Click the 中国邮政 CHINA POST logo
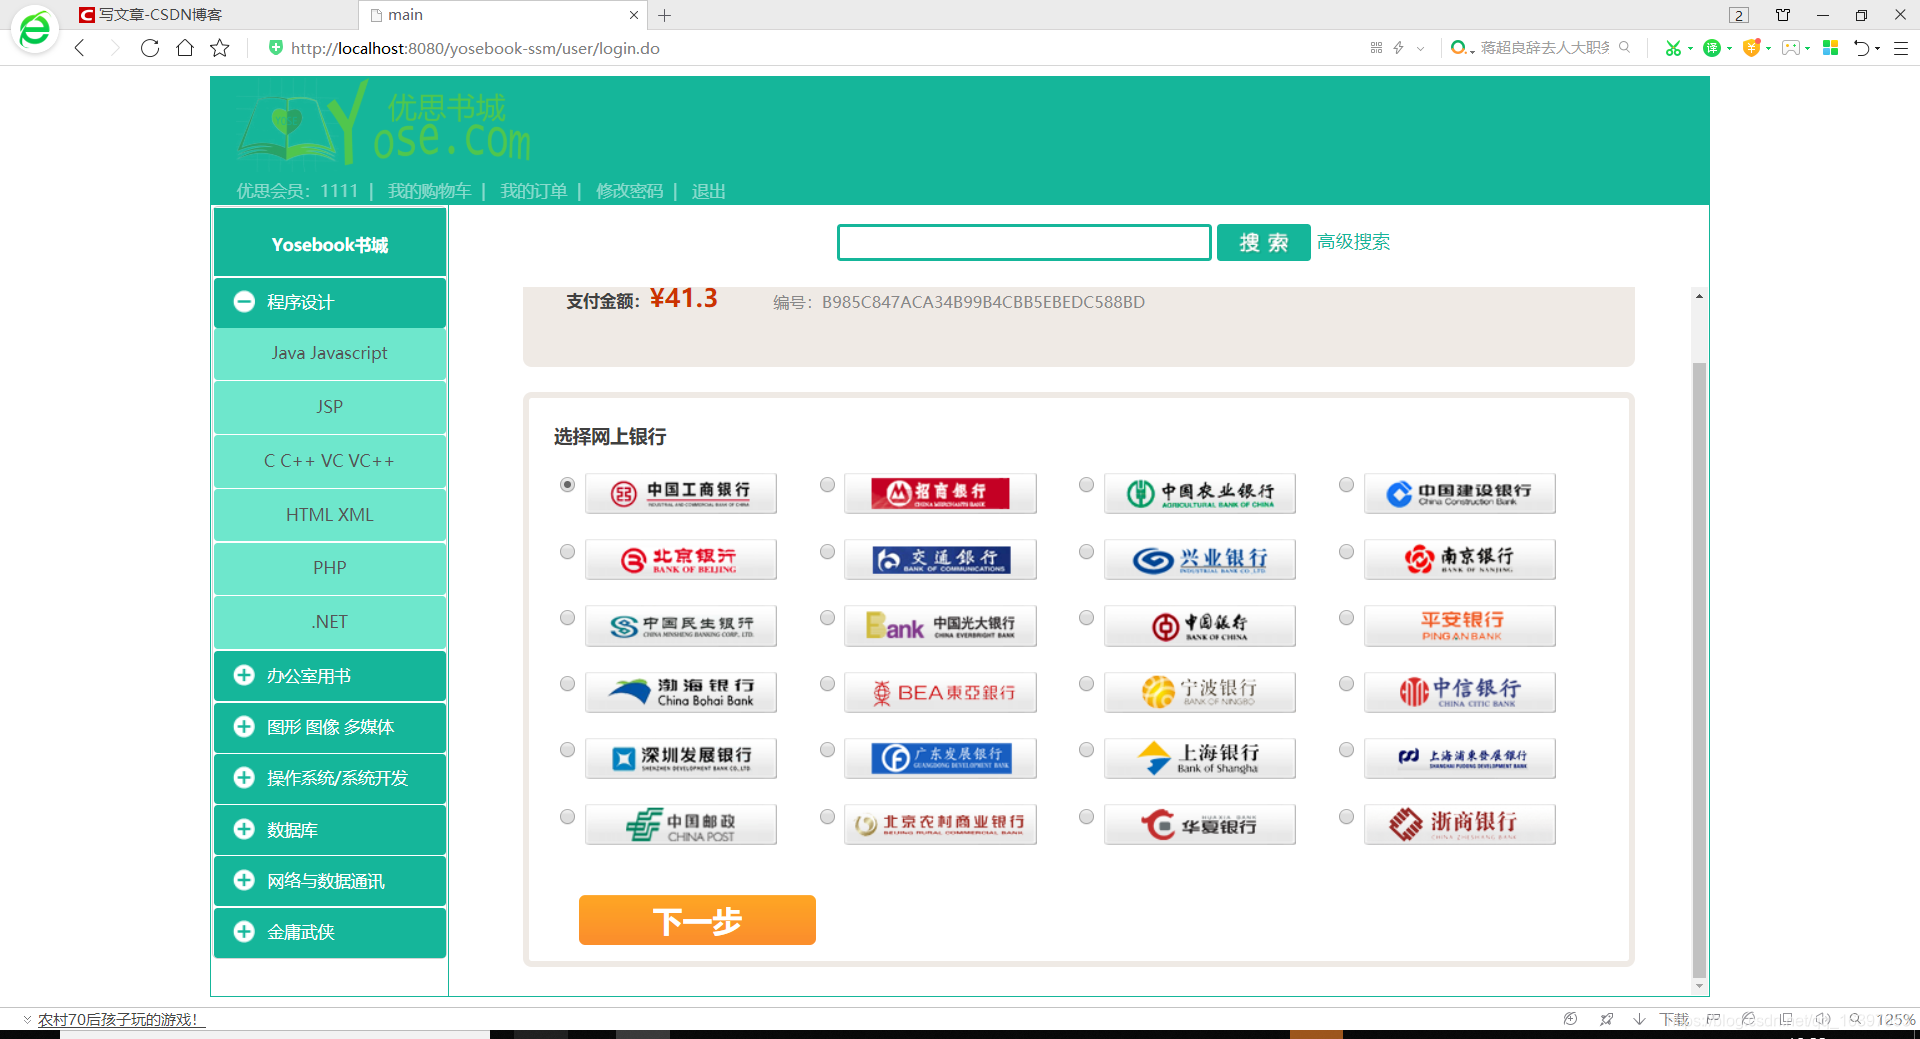 [x=681, y=824]
